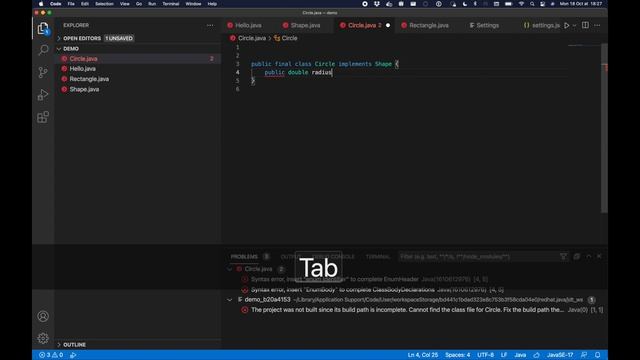
Task: Open the Terminal panel tab
Action: [378, 256]
